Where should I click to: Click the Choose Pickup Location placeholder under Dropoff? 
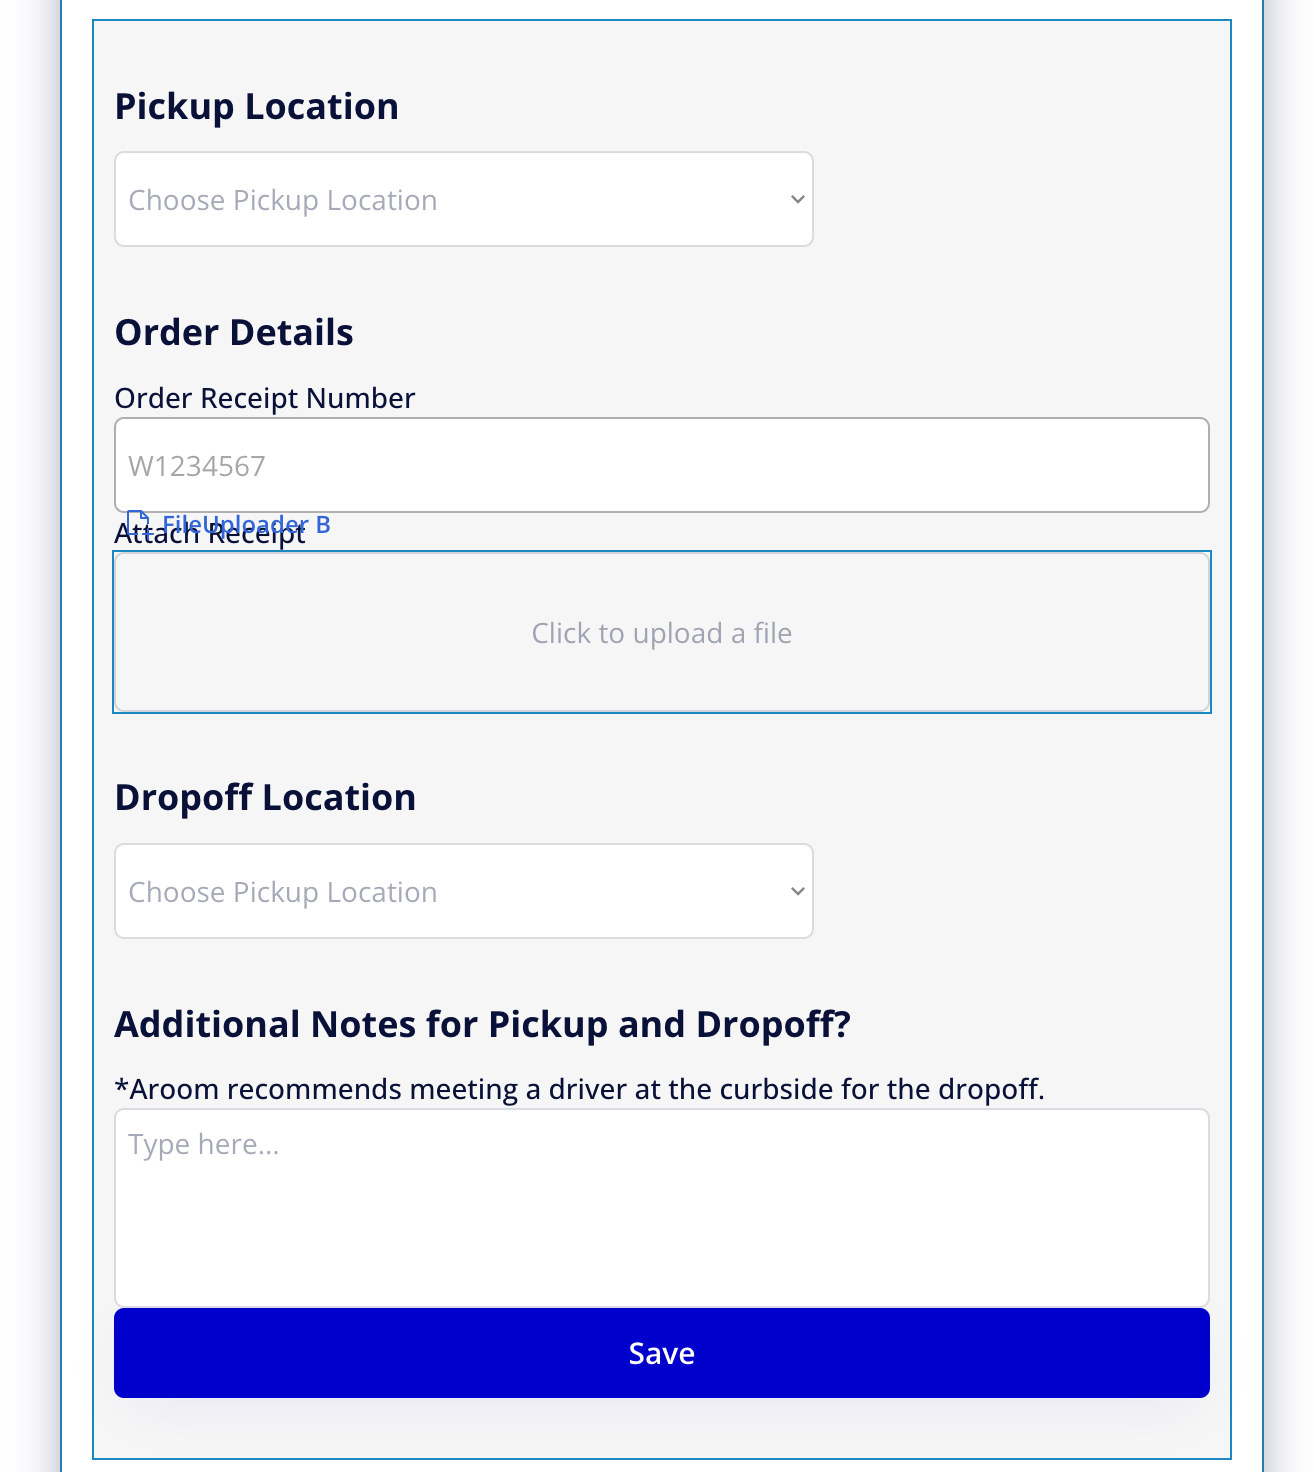point(283,892)
